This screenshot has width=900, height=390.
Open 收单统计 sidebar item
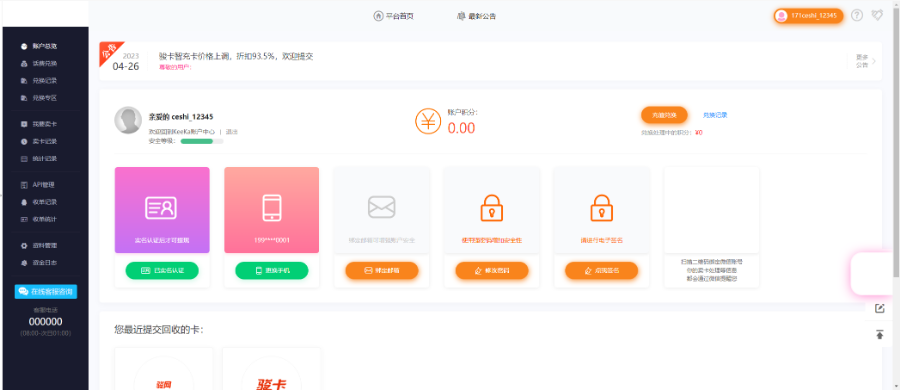[x=39, y=219]
